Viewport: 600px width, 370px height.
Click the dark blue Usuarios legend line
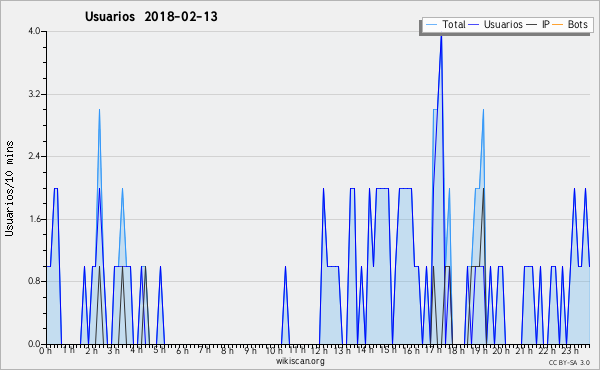[474, 25]
